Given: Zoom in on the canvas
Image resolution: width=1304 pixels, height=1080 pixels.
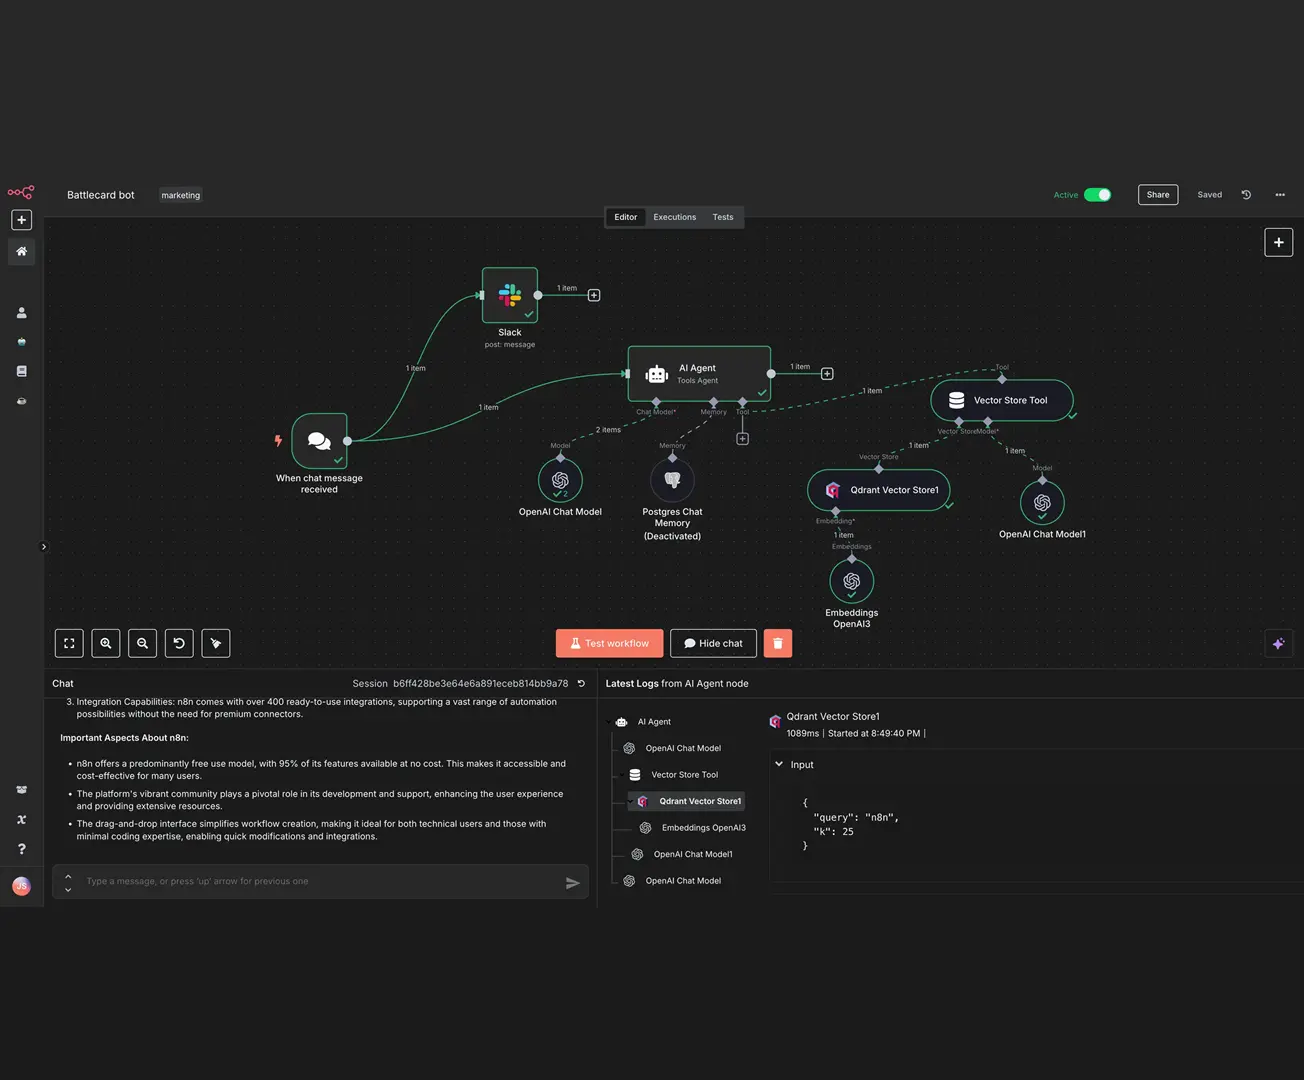Looking at the screenshot, I should [x=106, y=643].
